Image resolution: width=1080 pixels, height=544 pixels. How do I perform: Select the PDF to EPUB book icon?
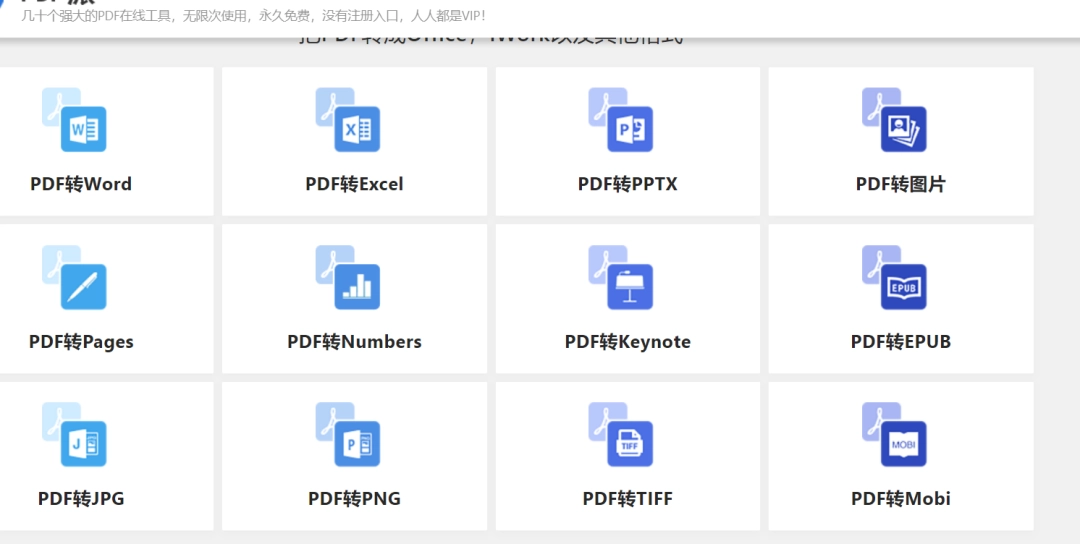pyautogui.click(x=894, y=278)
